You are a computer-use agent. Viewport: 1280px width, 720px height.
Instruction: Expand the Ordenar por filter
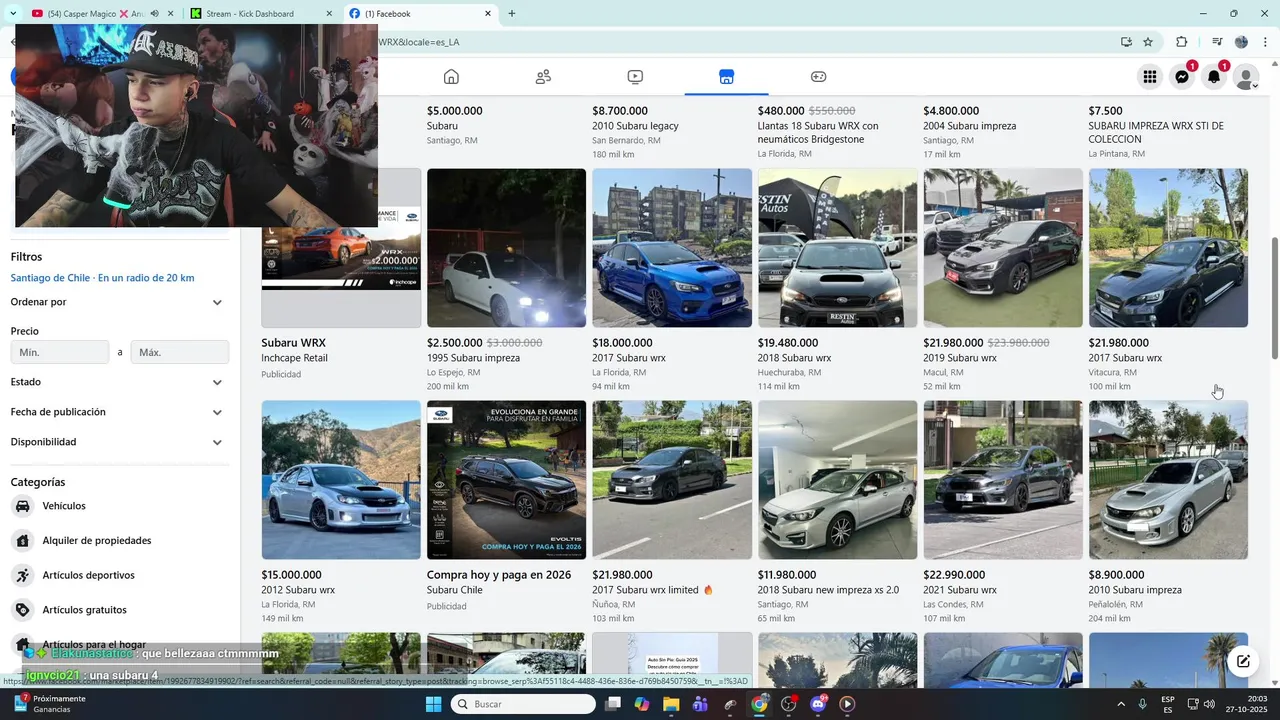tap(119, 302)
